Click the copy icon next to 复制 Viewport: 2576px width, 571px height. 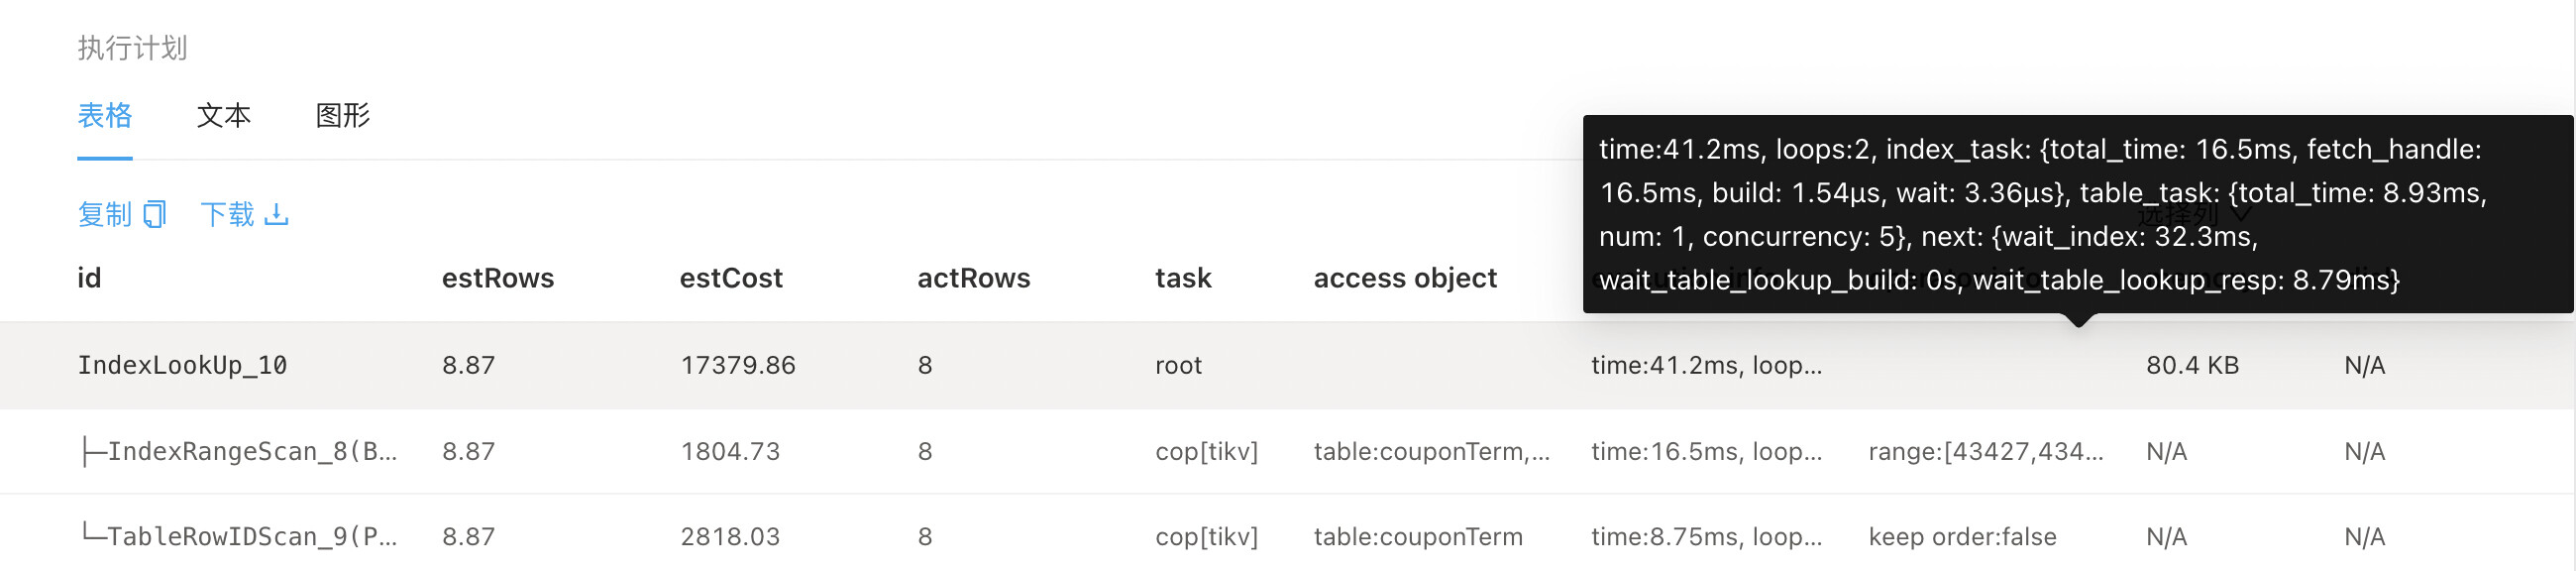(x=154, y=215)
